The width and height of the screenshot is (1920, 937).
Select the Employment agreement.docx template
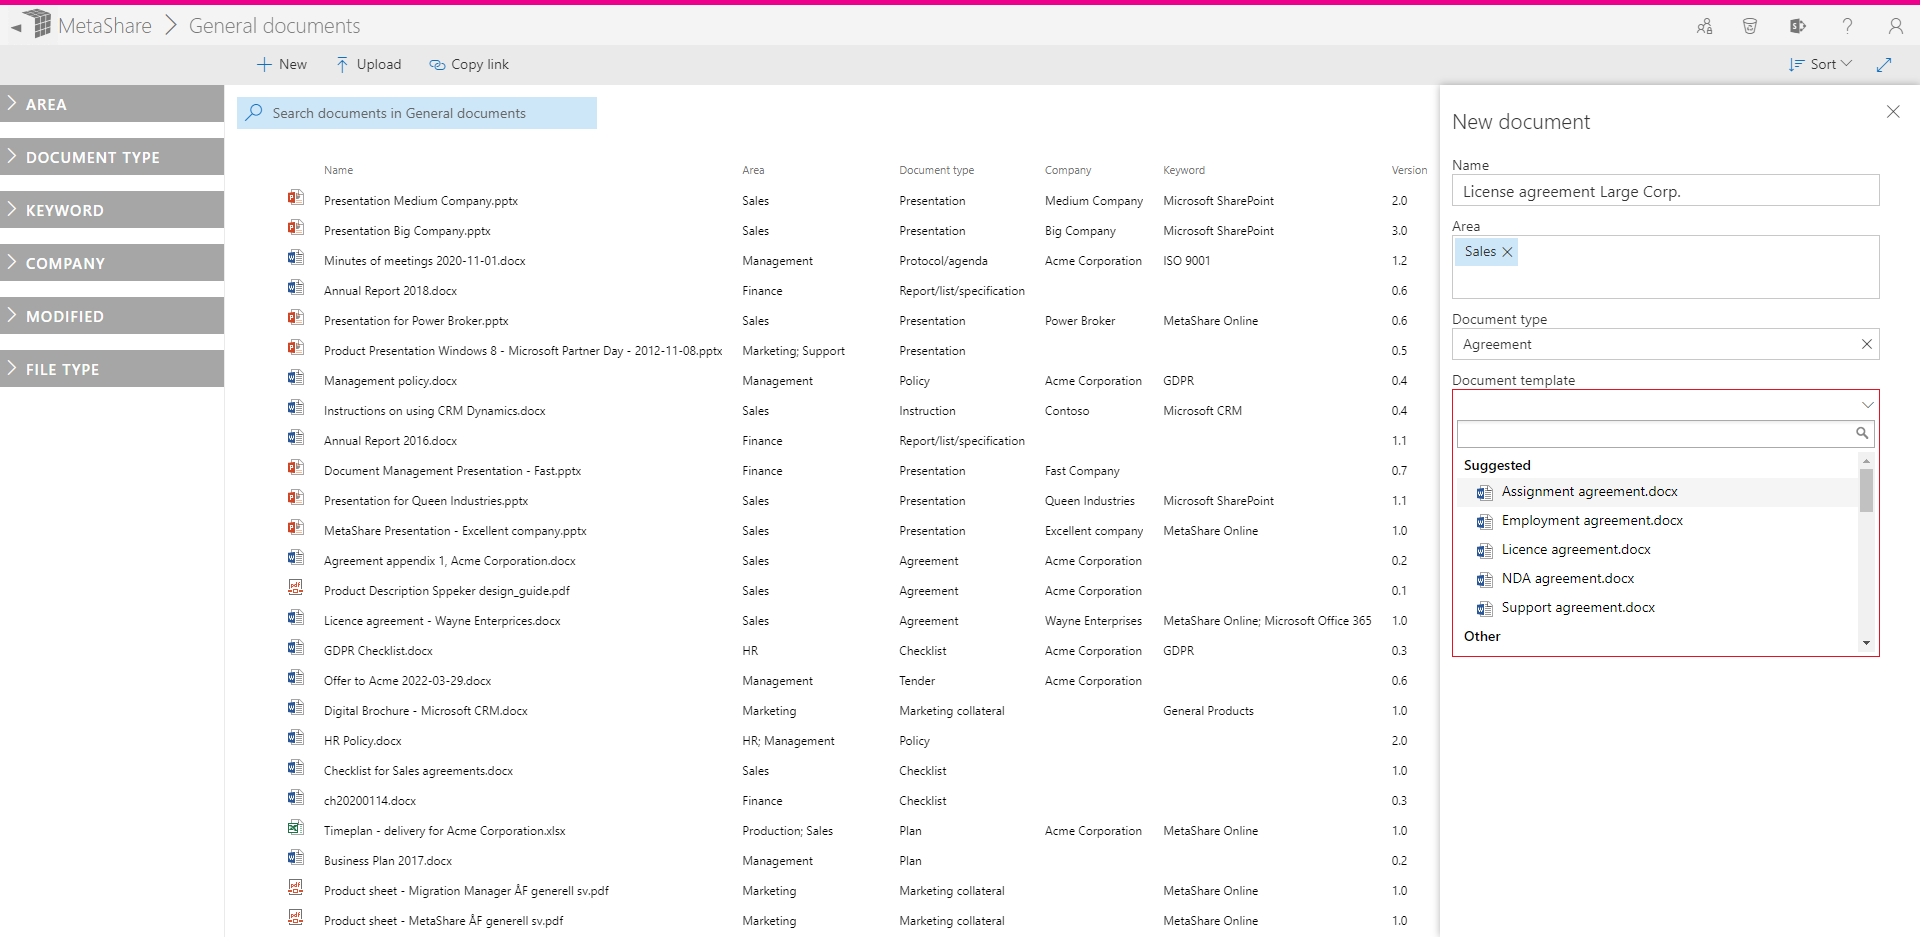coord(1592,520)
